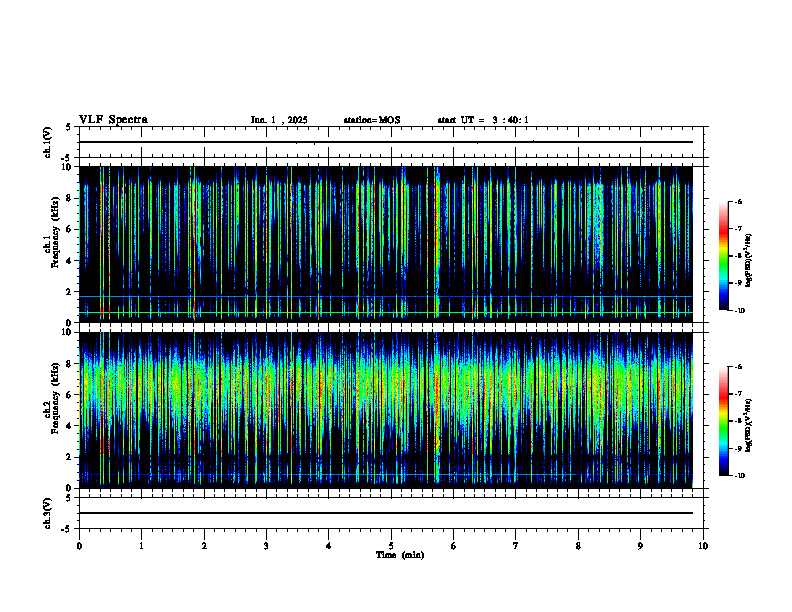
Task: Click the "station=MOS" header label
Action: click(372, 120)
